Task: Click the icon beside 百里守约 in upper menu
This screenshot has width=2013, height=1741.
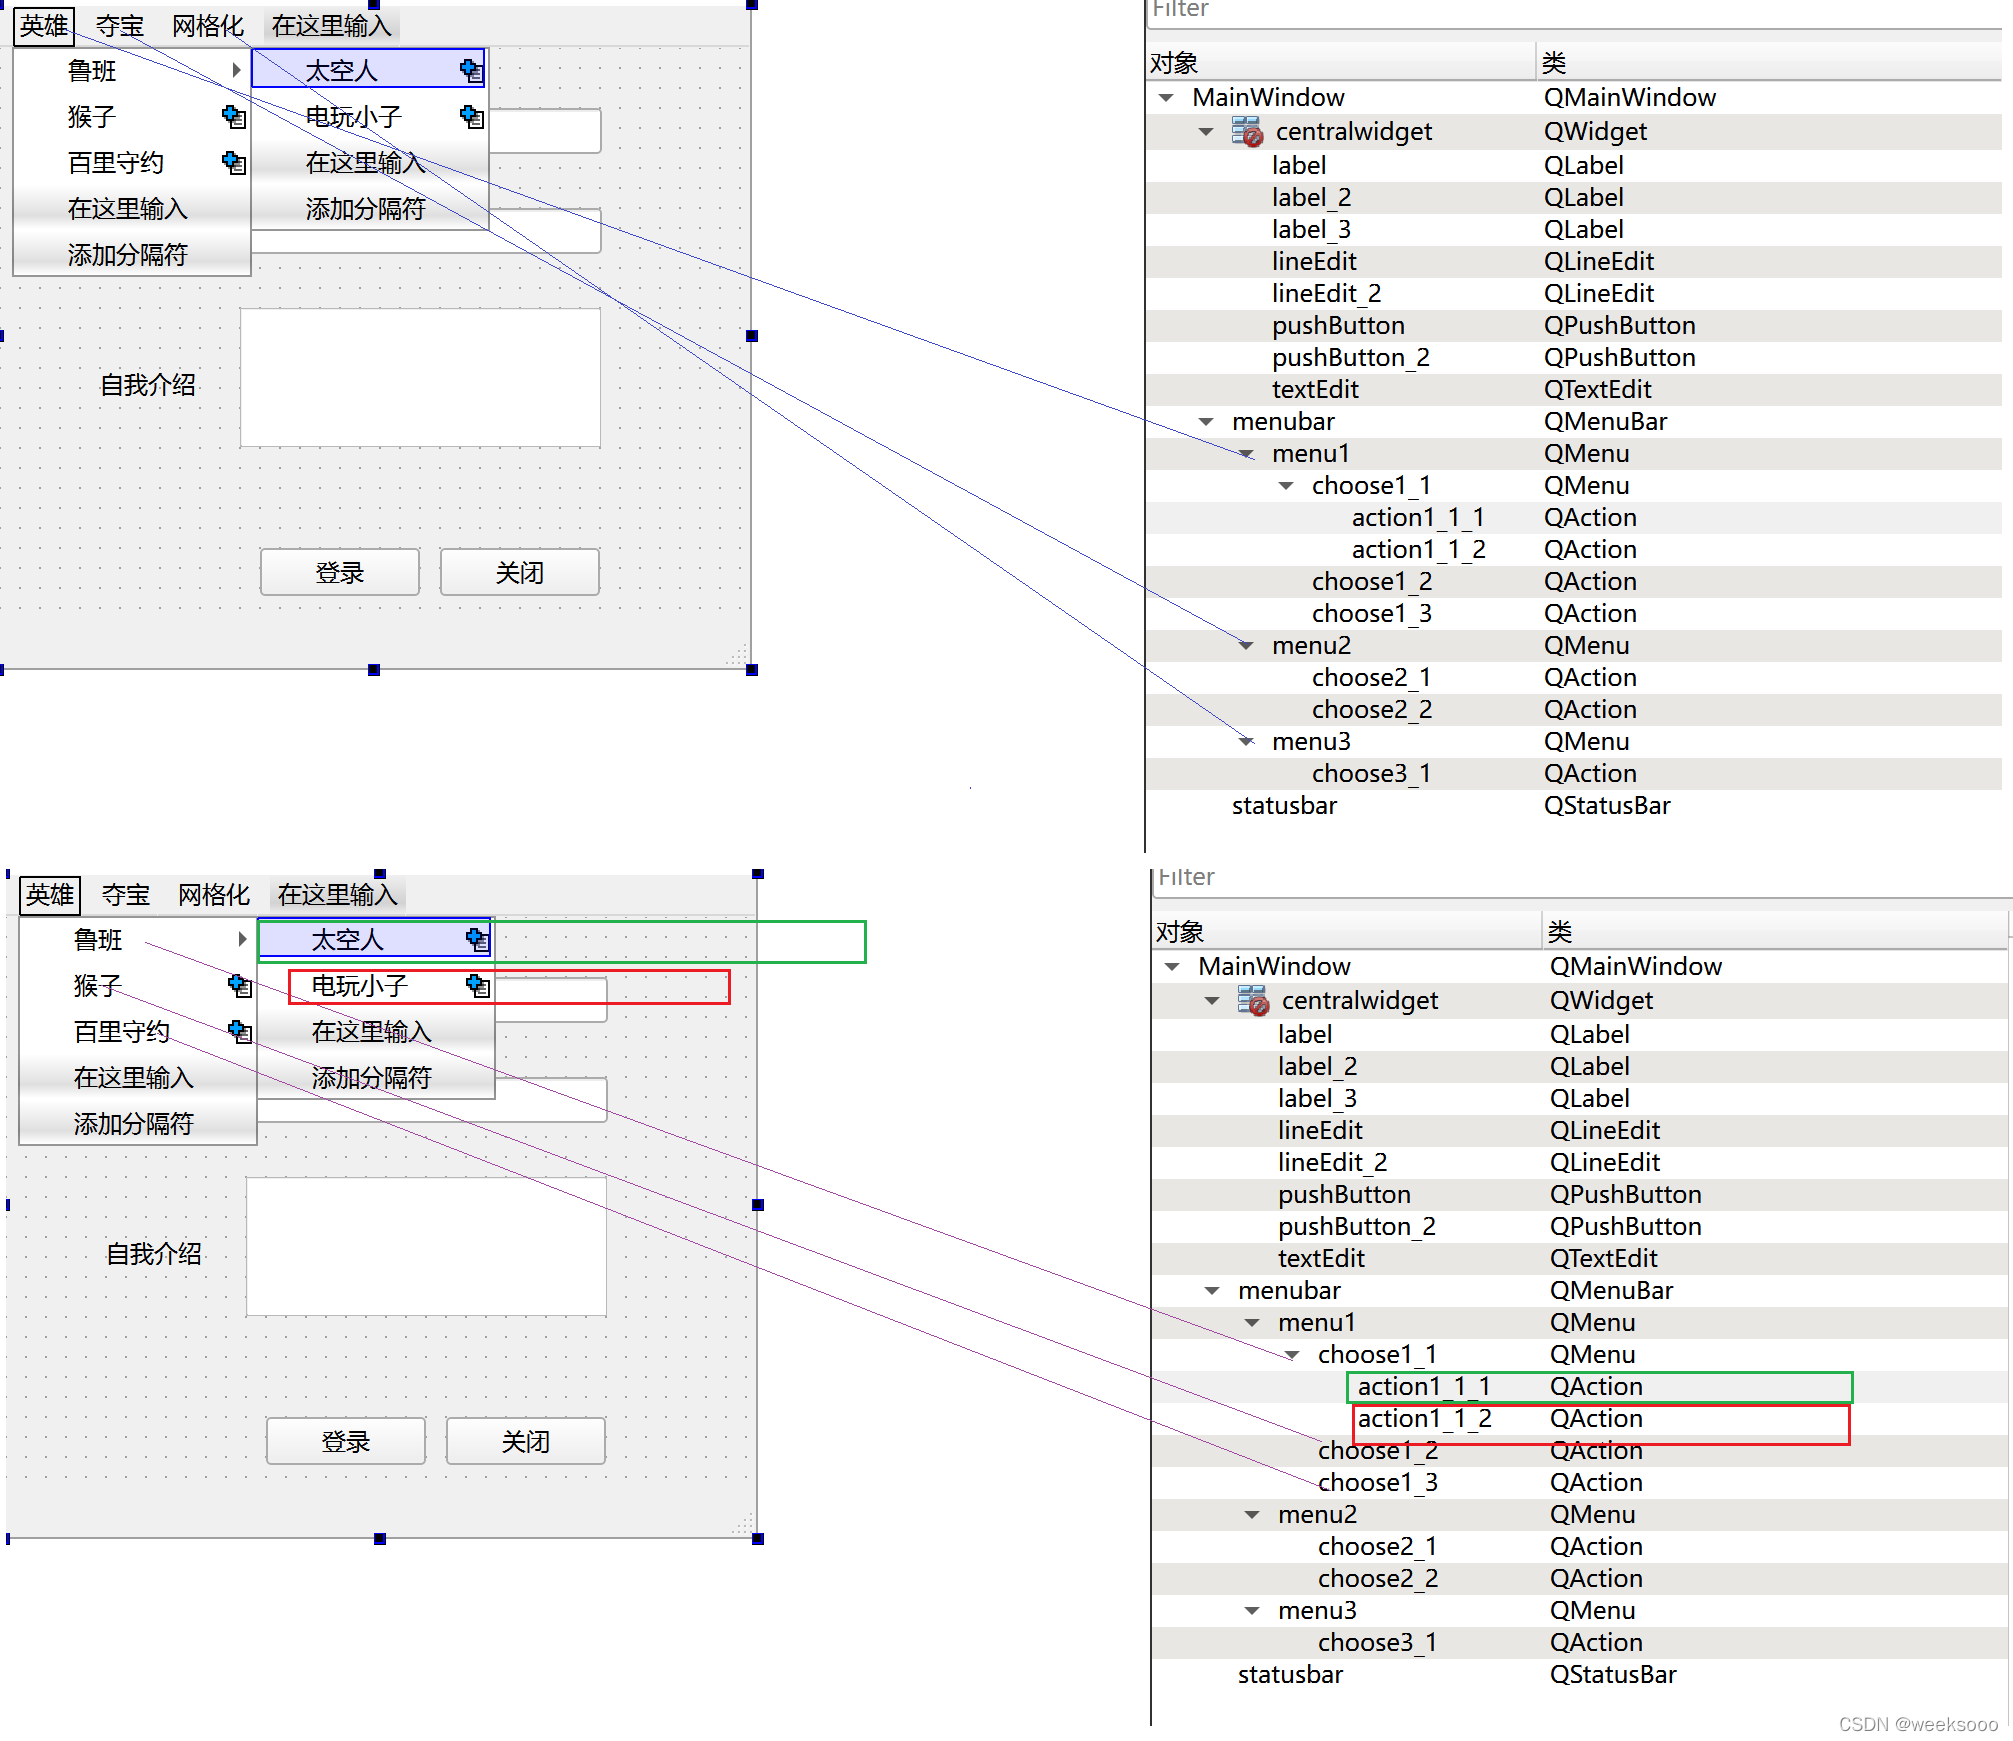Action: click(x=233, y=162)
